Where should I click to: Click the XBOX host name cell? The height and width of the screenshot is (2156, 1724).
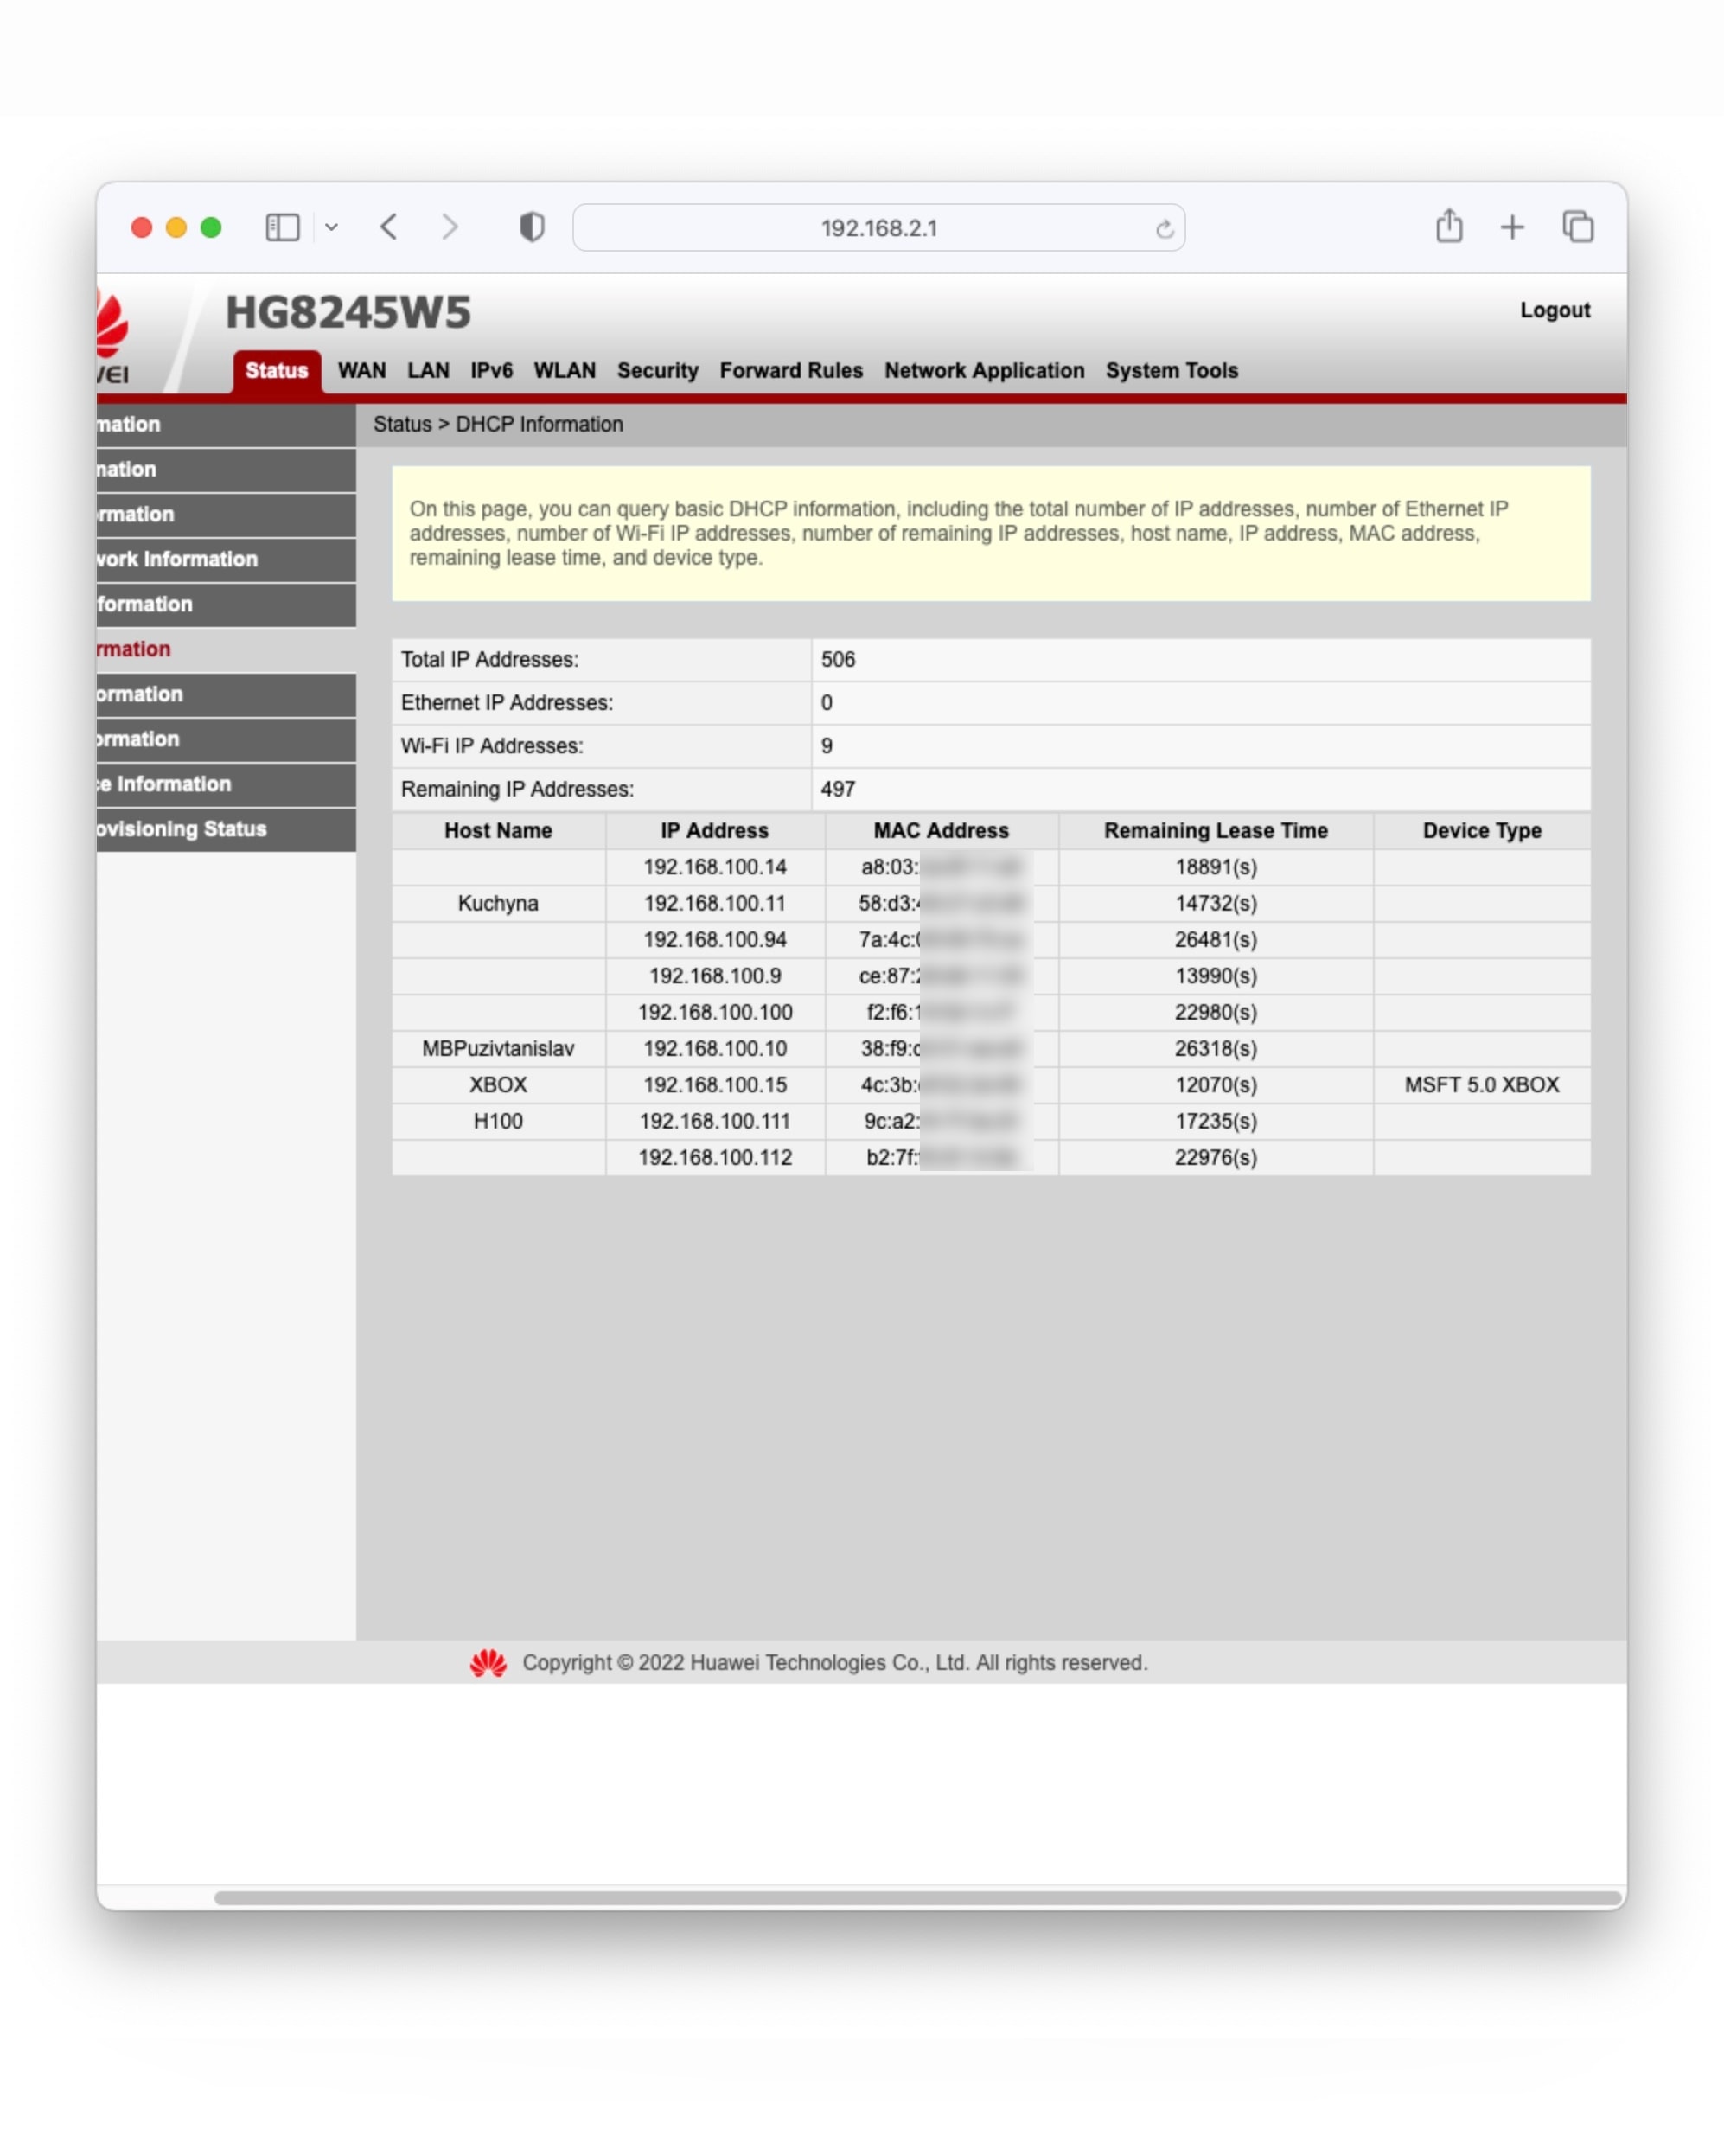click(498, 1085)
